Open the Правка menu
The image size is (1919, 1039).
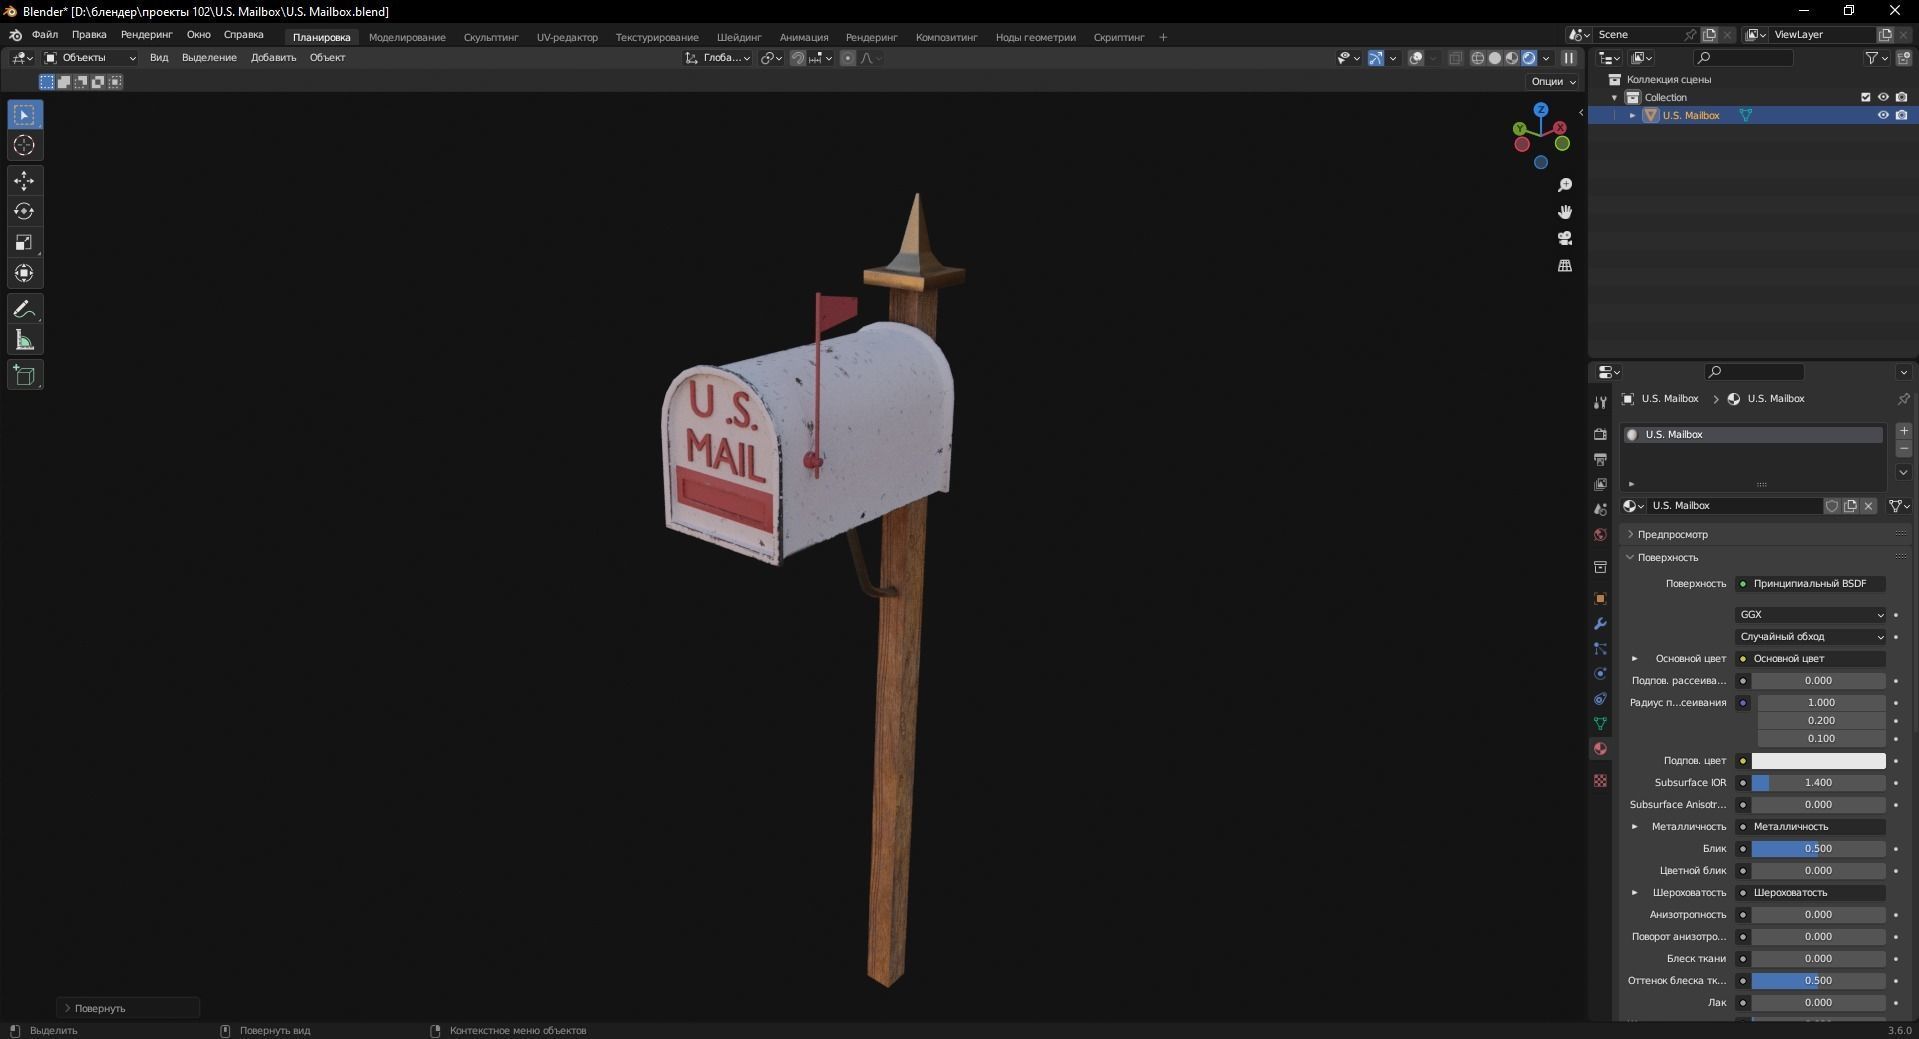point(89,35)
